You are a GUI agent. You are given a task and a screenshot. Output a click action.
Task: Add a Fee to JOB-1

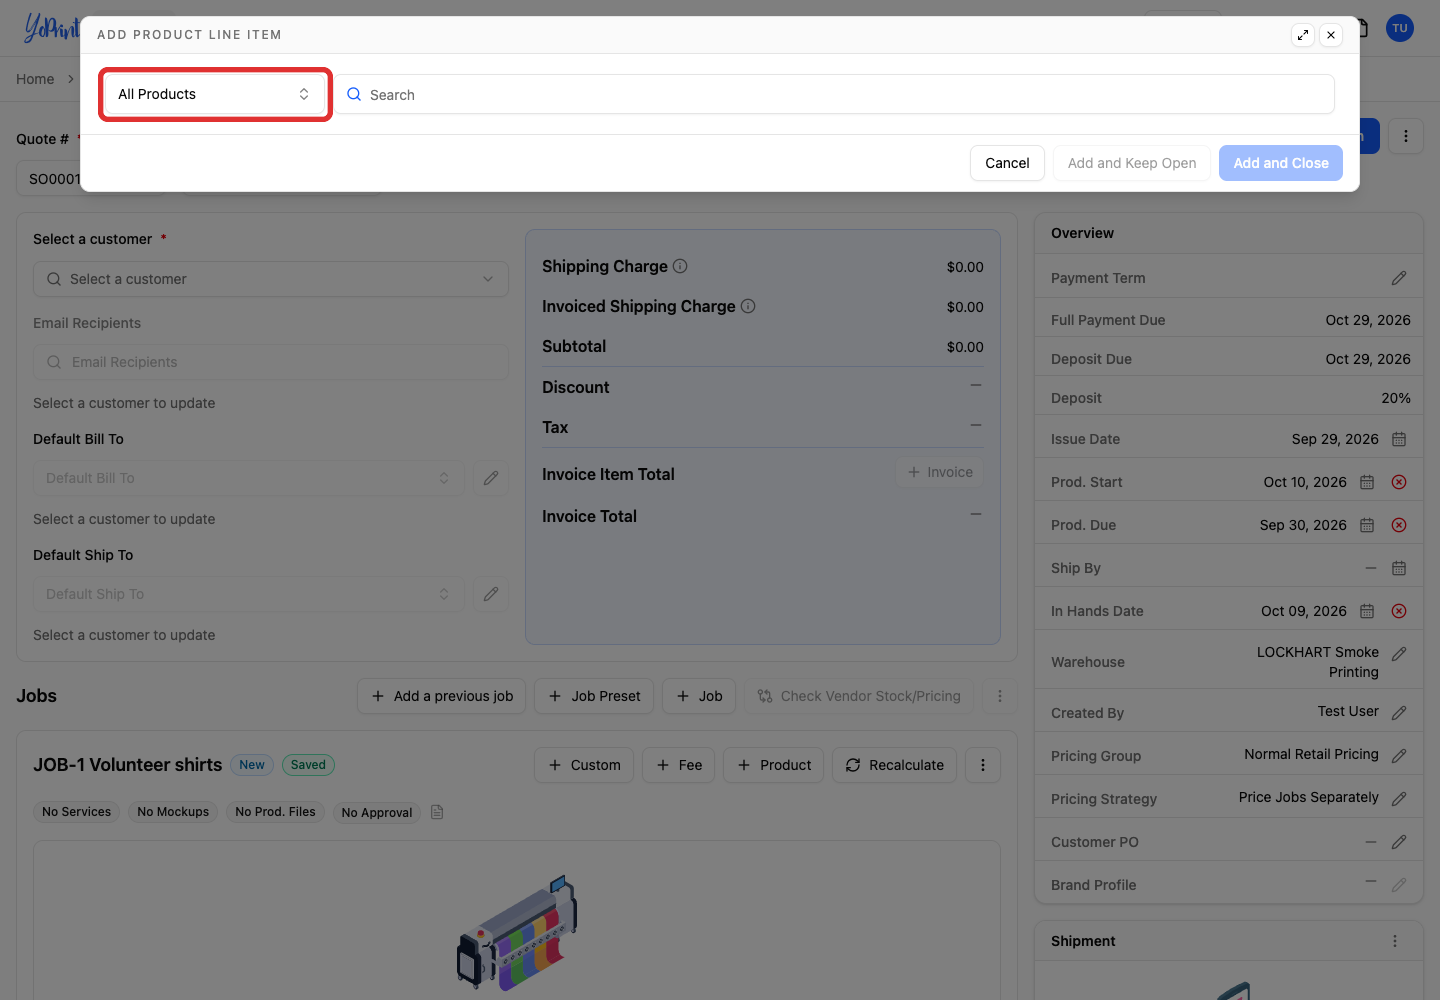[x=679, y=765]
